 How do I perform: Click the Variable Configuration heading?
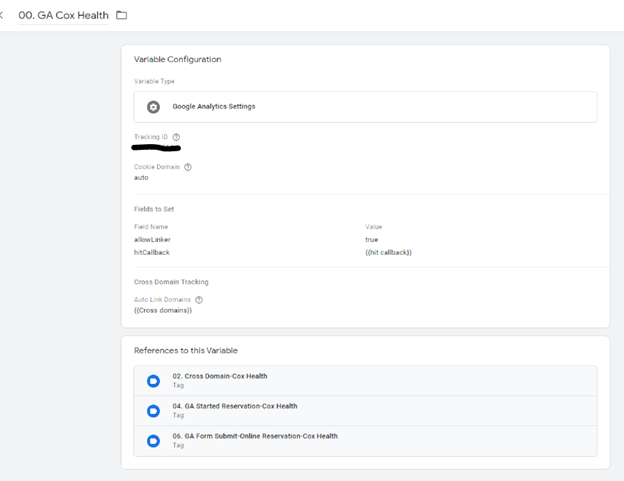(177, 59)
